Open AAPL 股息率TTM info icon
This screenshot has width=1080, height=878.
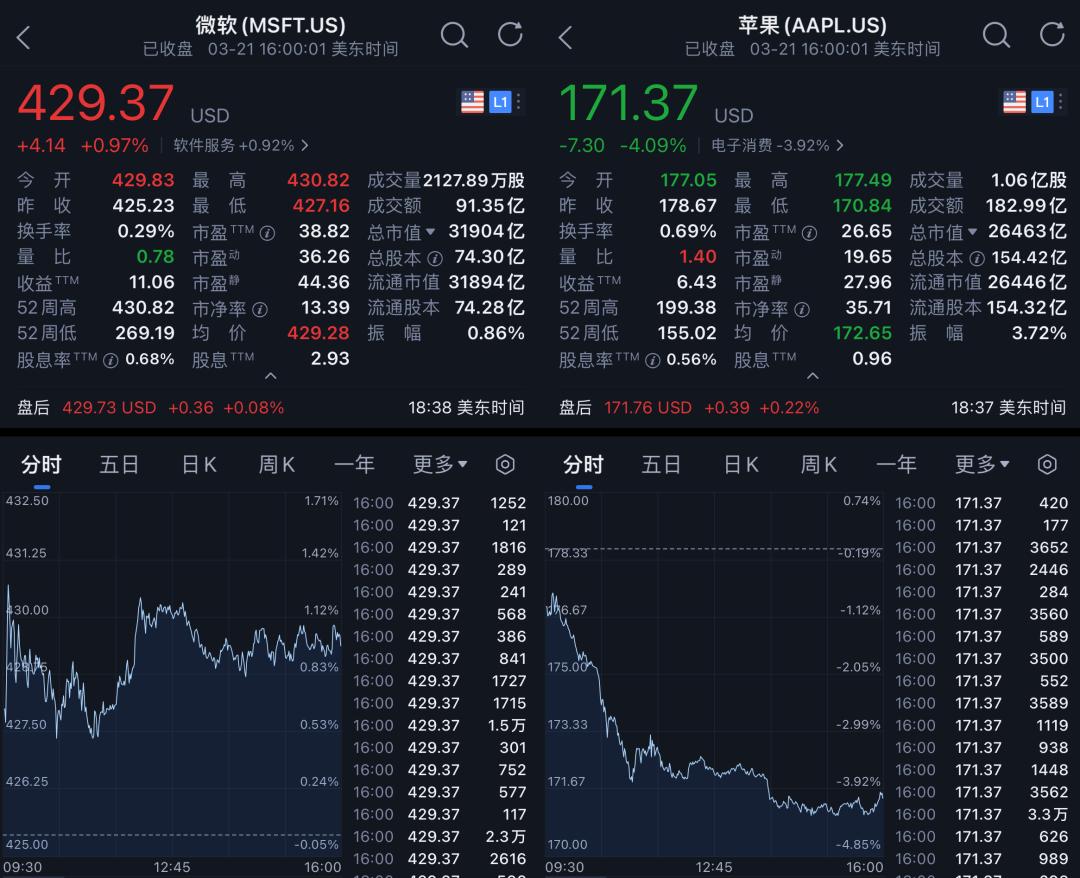click(x=652, y=361)
